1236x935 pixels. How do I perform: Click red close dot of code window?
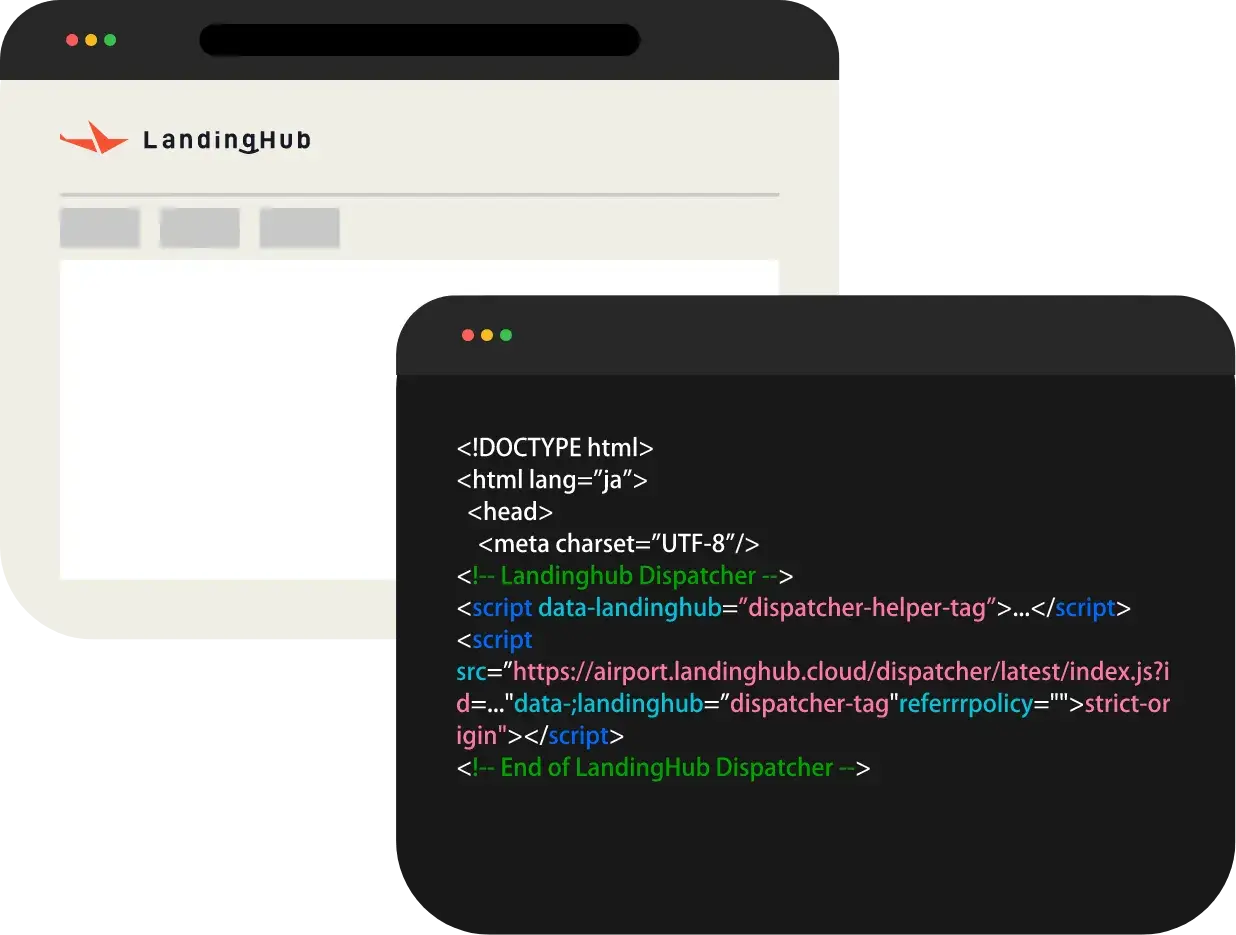(468, 335)
